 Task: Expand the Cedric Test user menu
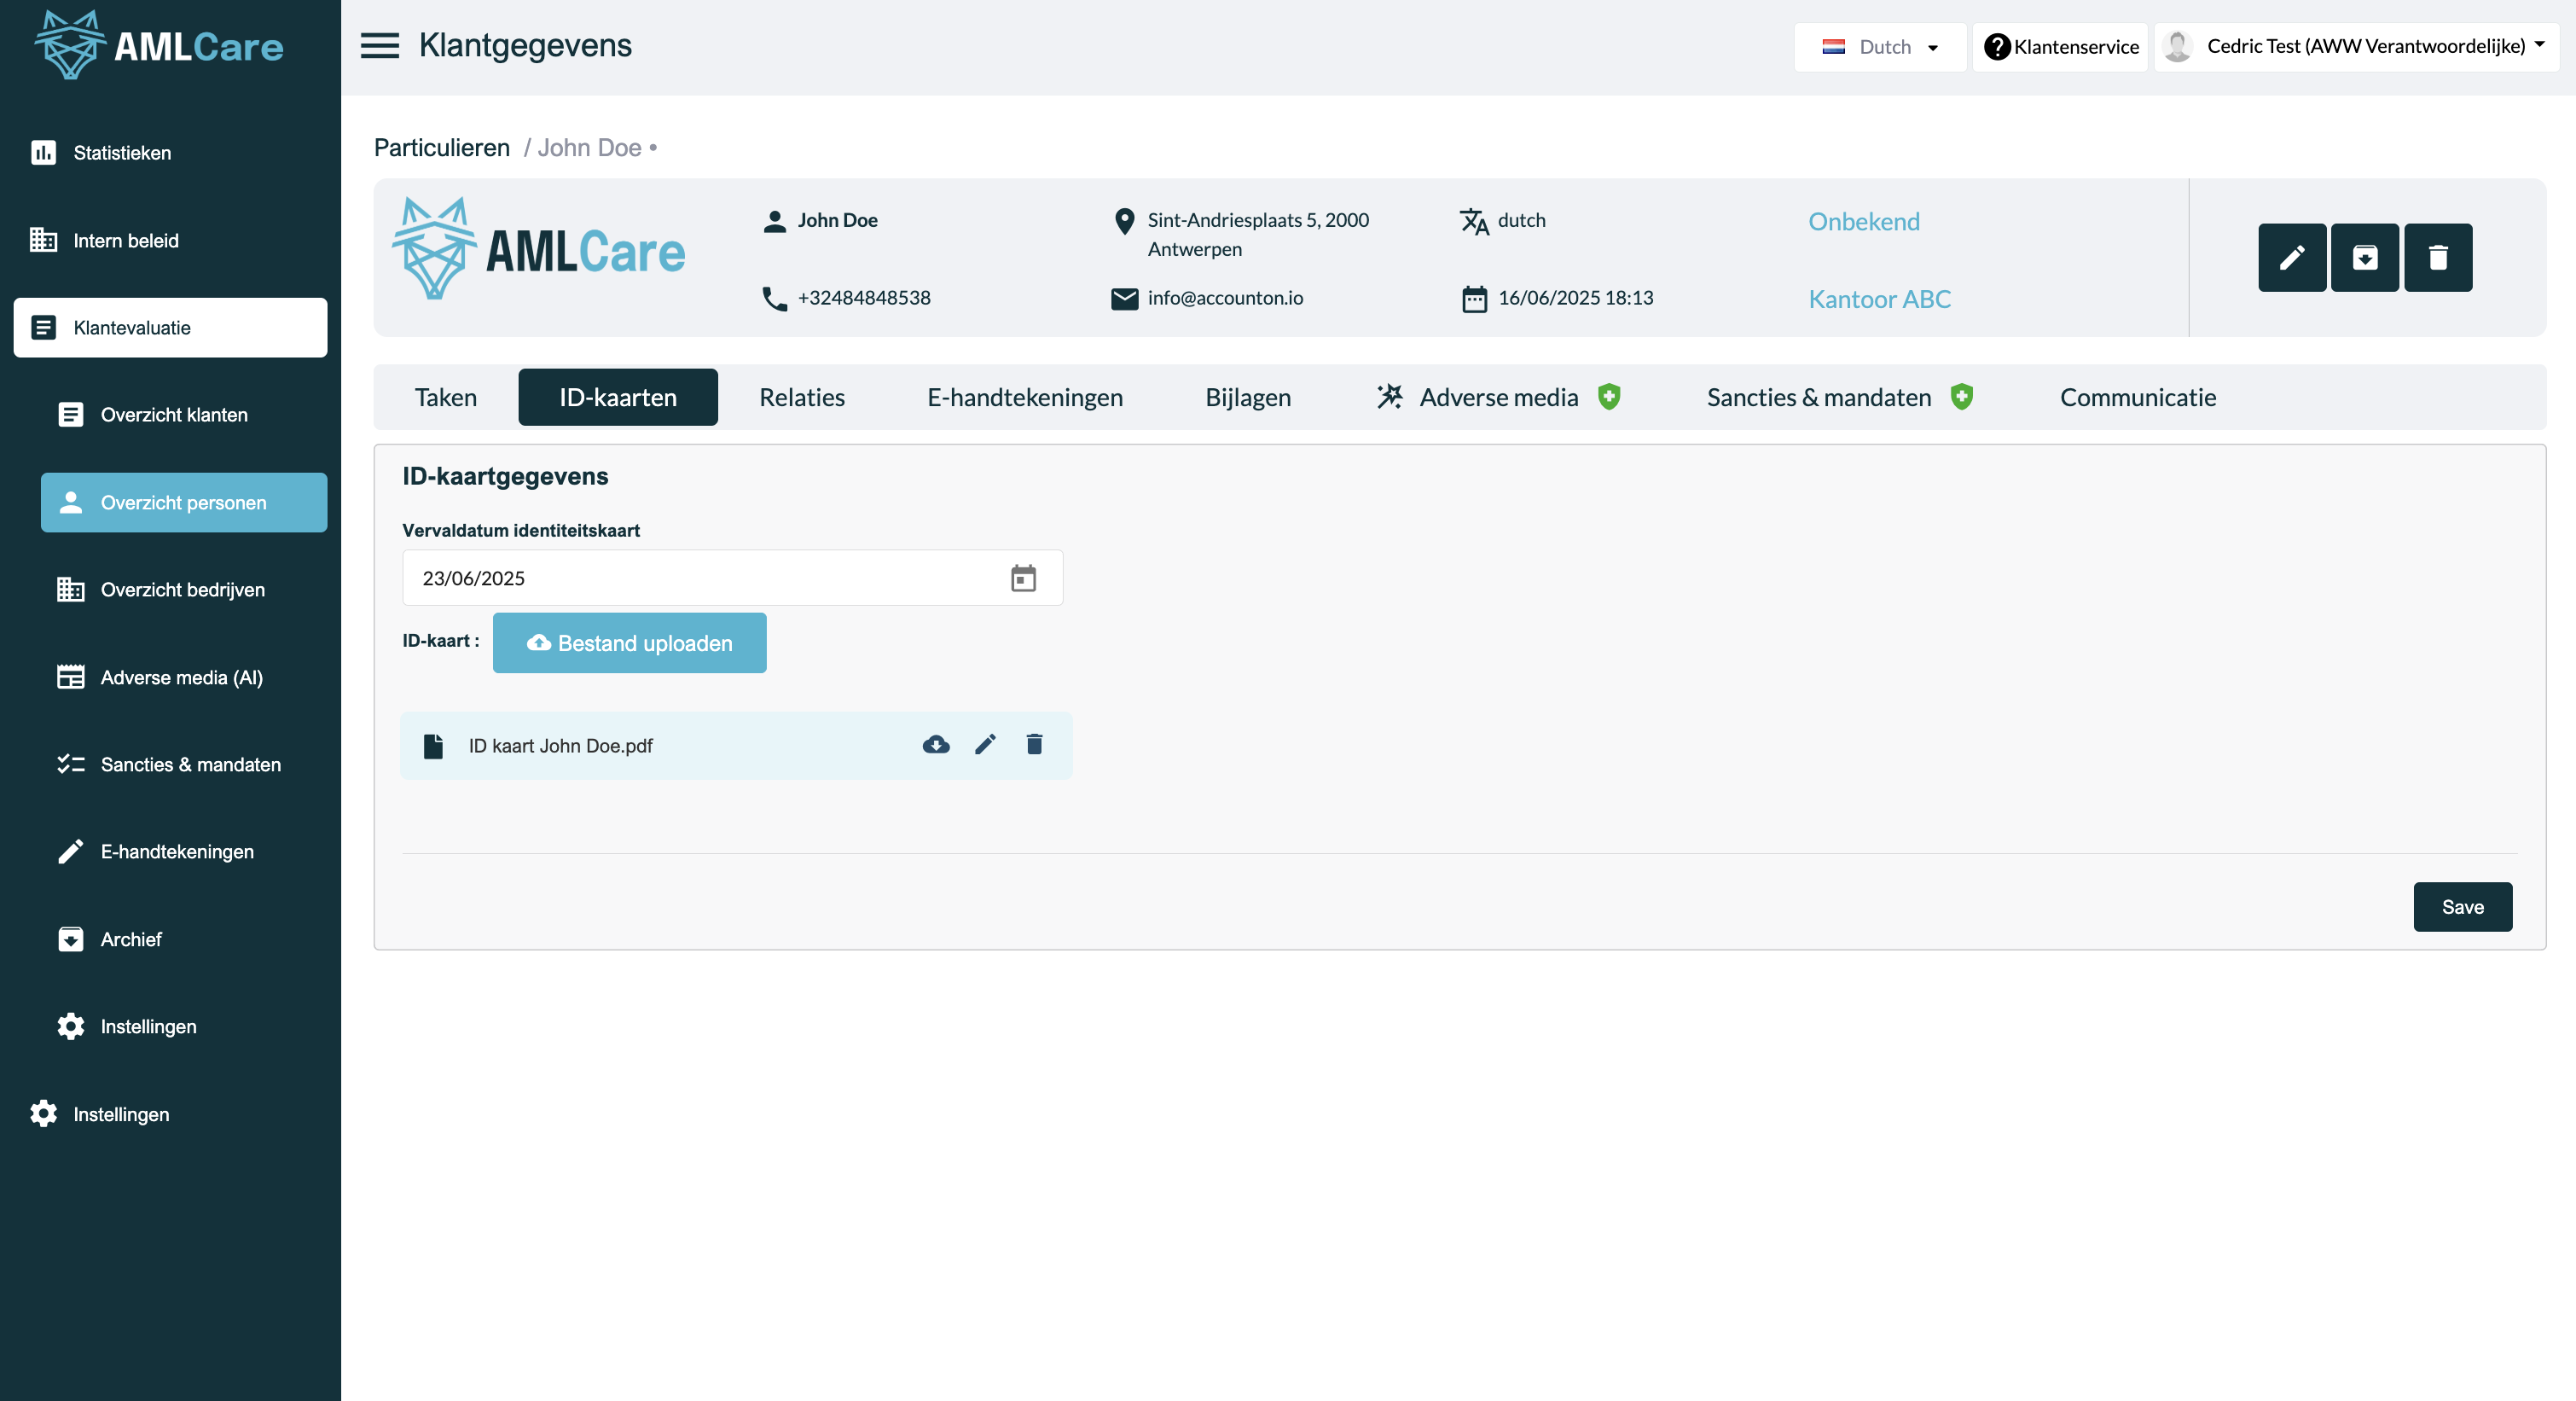click(2357, 47)
